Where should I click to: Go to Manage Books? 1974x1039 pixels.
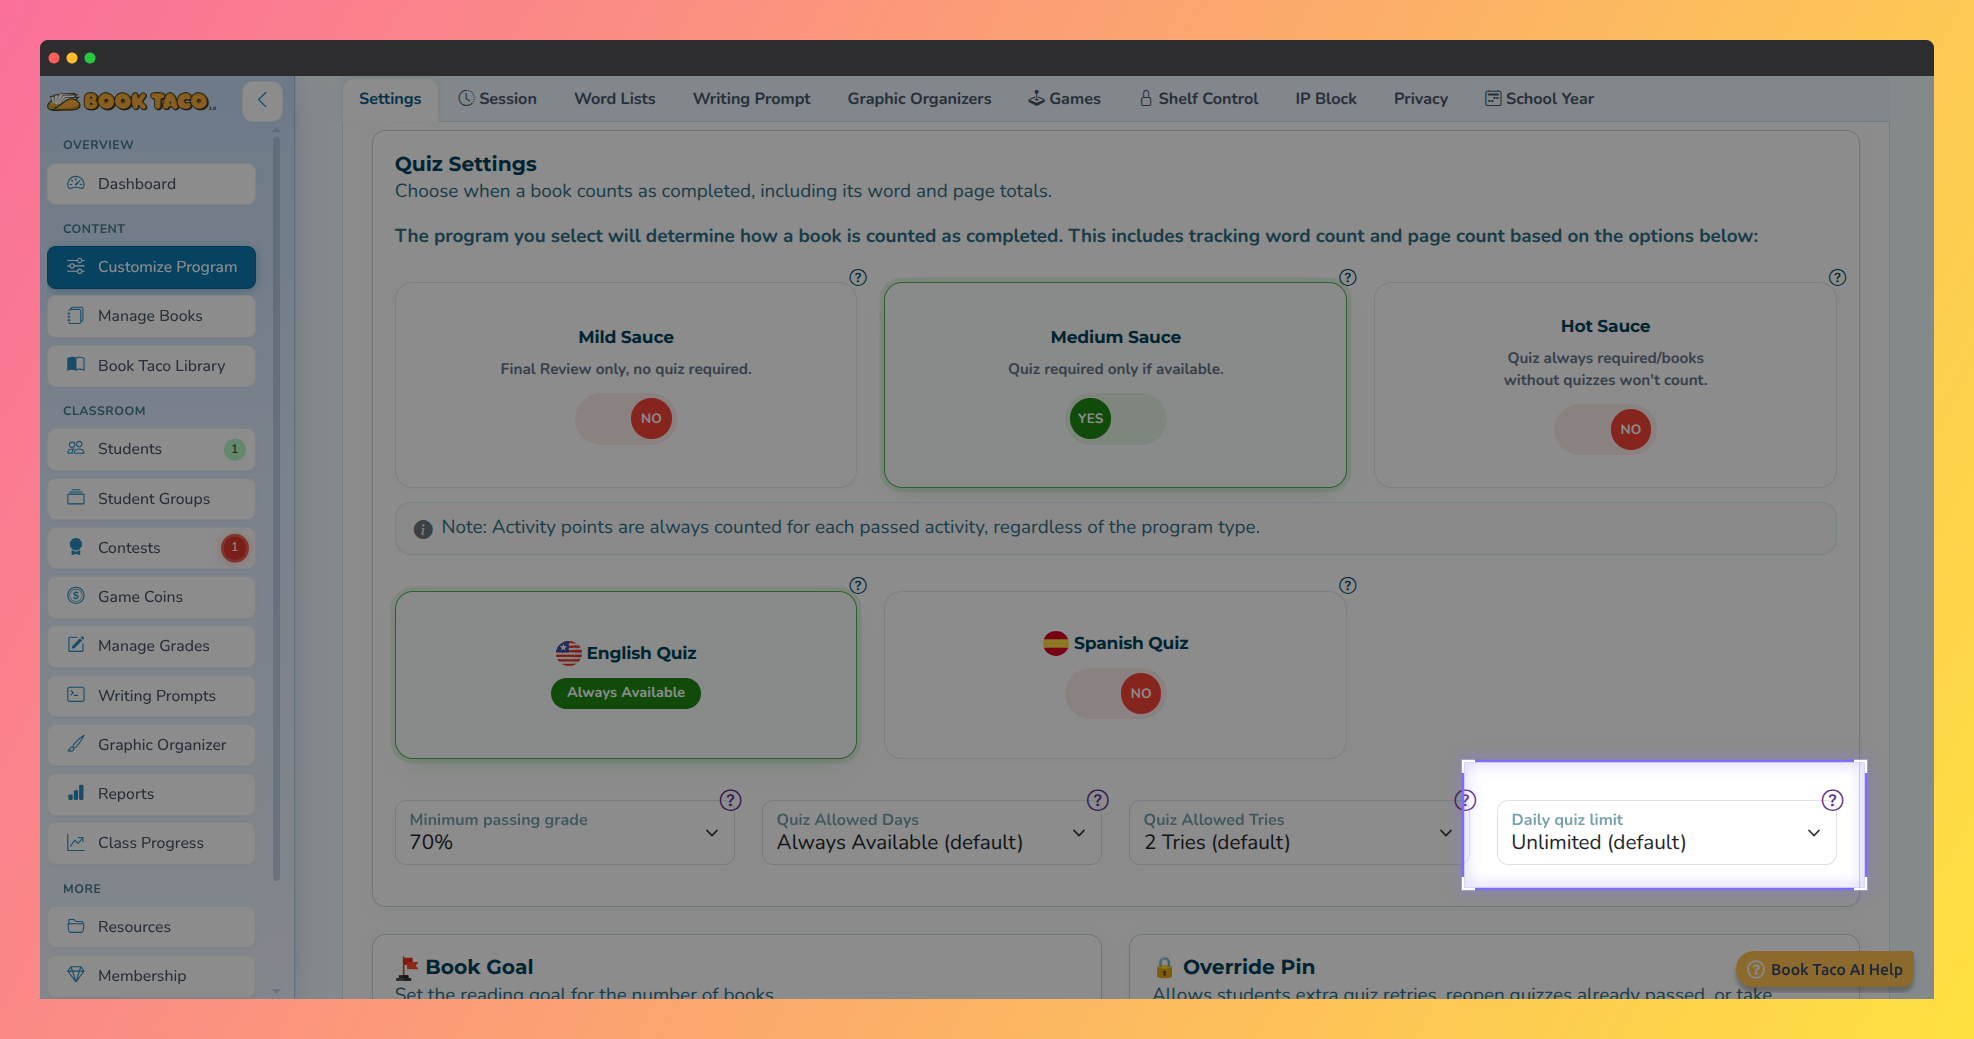pyautogui.click(x=151, y=316)
